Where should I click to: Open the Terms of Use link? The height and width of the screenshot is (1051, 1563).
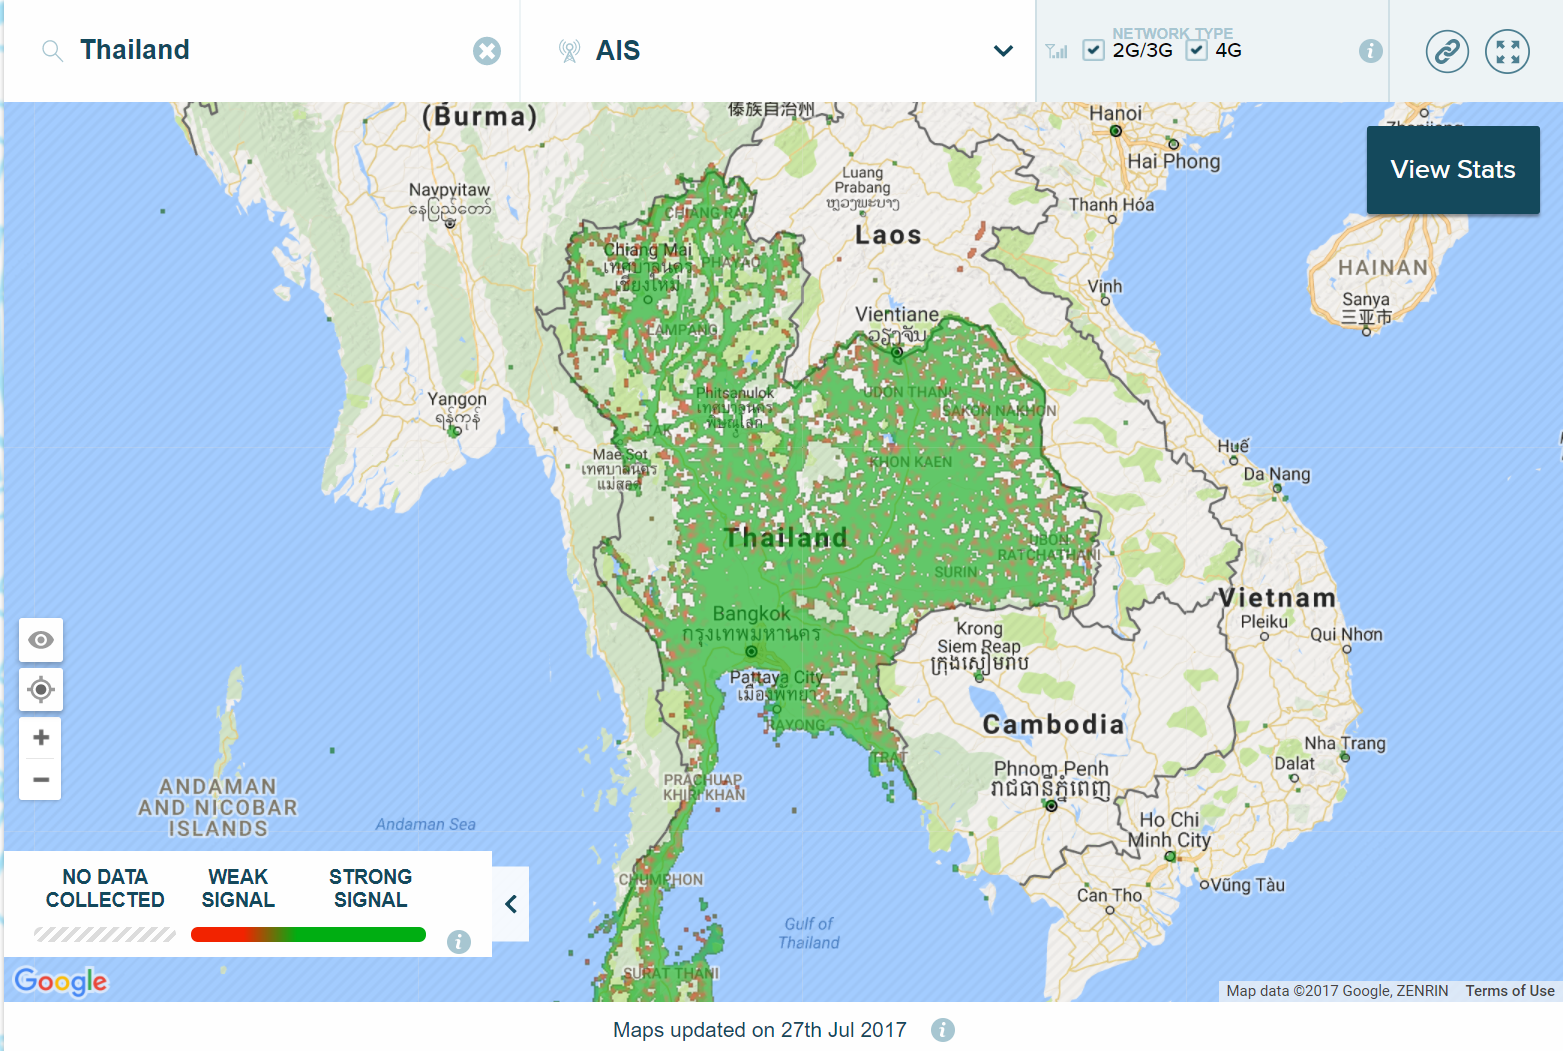point(1510,991)
